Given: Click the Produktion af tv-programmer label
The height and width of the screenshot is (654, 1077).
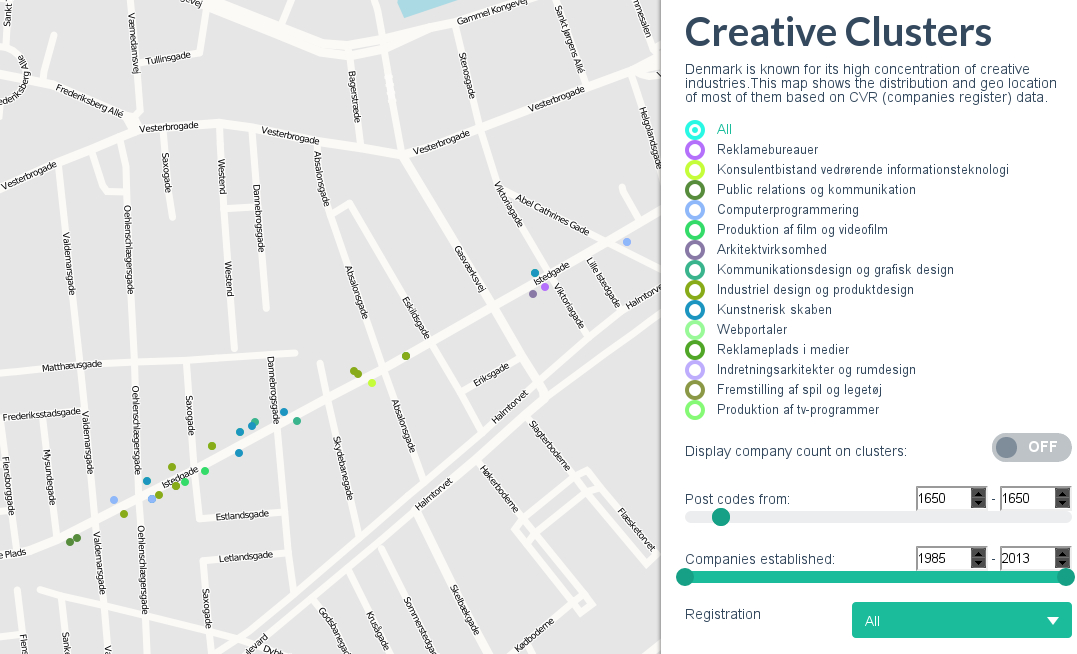Looking at the screenshot, I should pos(797,410).
